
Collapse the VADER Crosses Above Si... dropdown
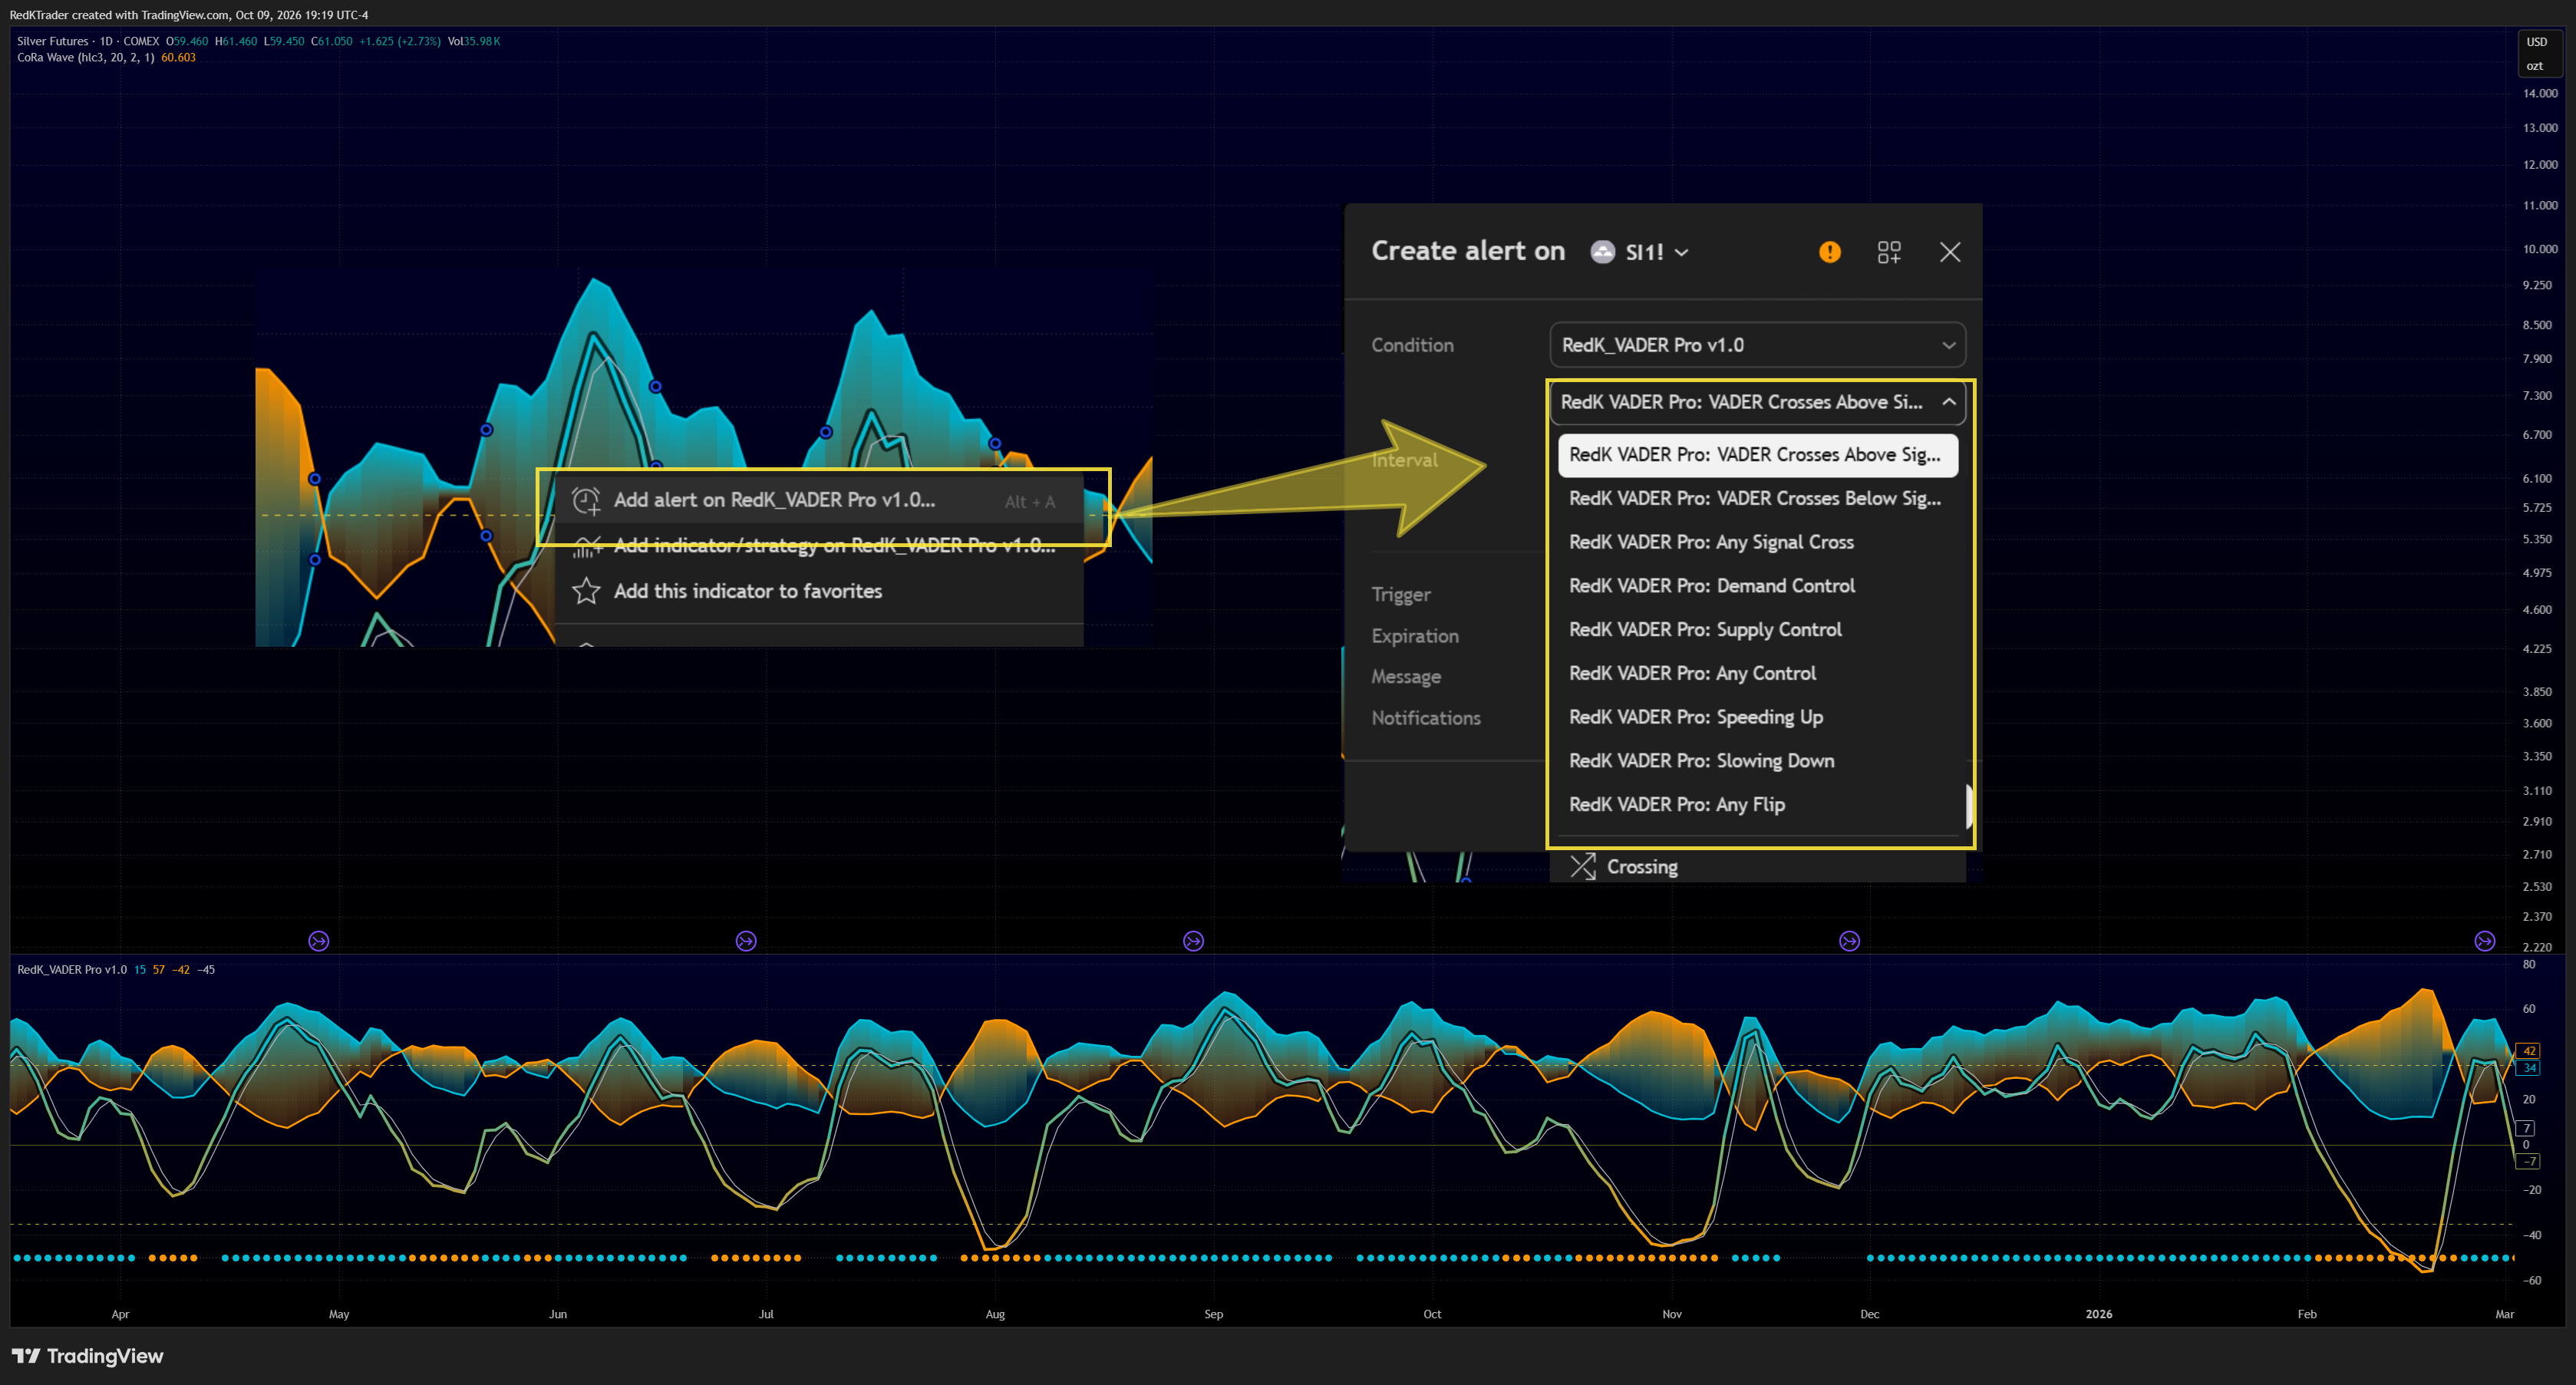[1757, 402]
